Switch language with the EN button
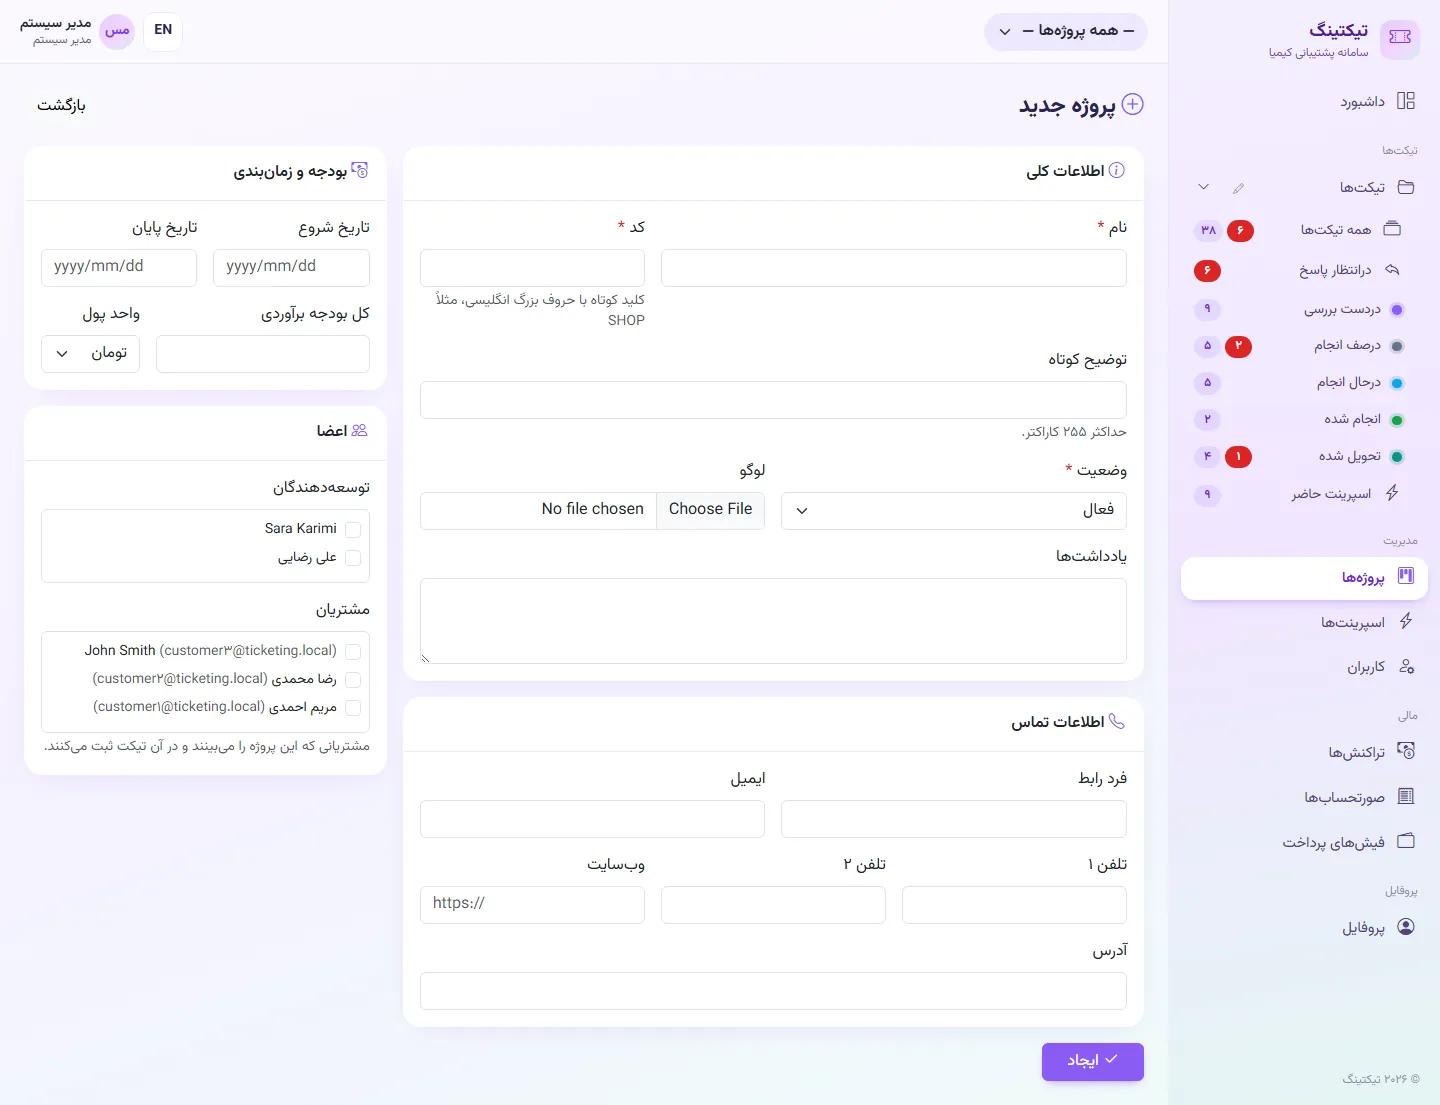This screenshot has height=1105, width=1440. (163, 31)
